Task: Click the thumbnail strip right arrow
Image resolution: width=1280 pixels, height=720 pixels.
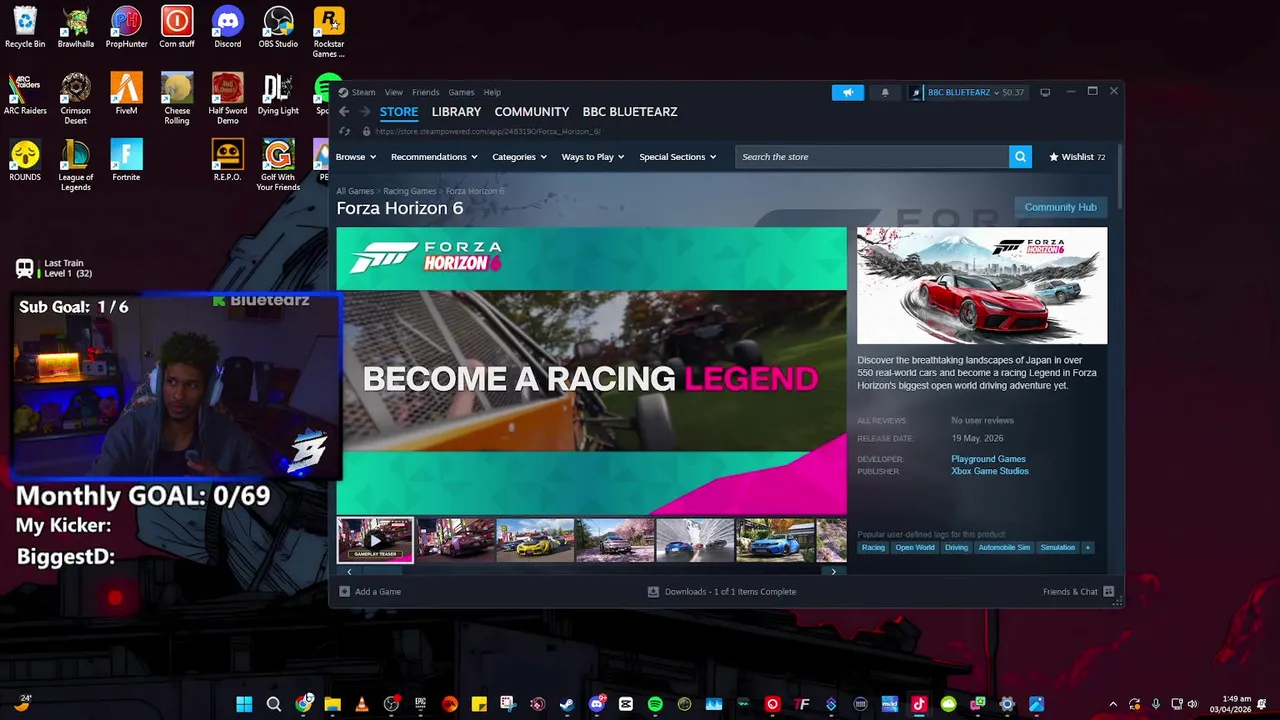Action: 834,572
